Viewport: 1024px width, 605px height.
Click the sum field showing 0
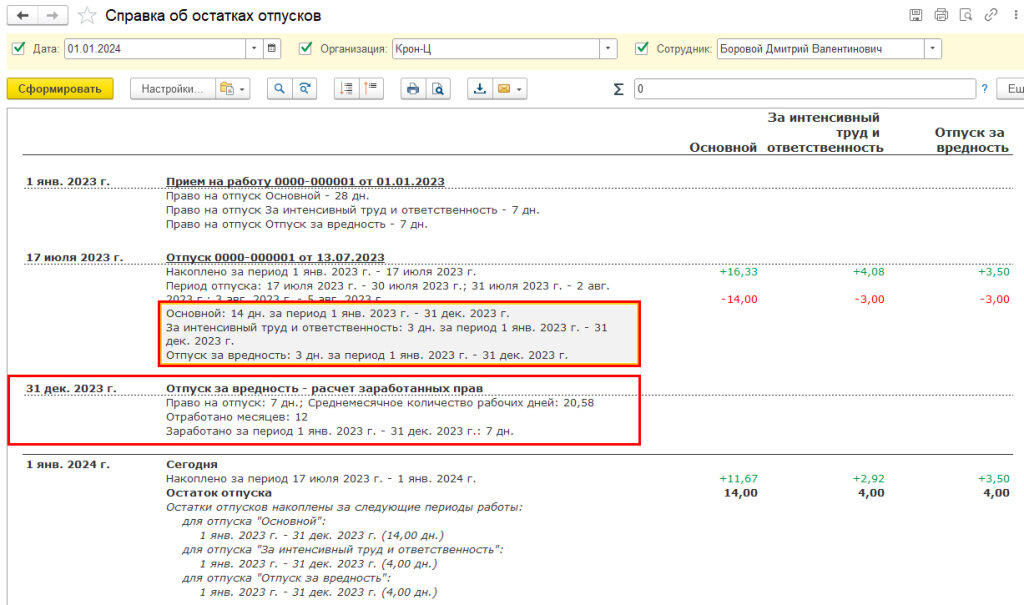click(805, 89)
